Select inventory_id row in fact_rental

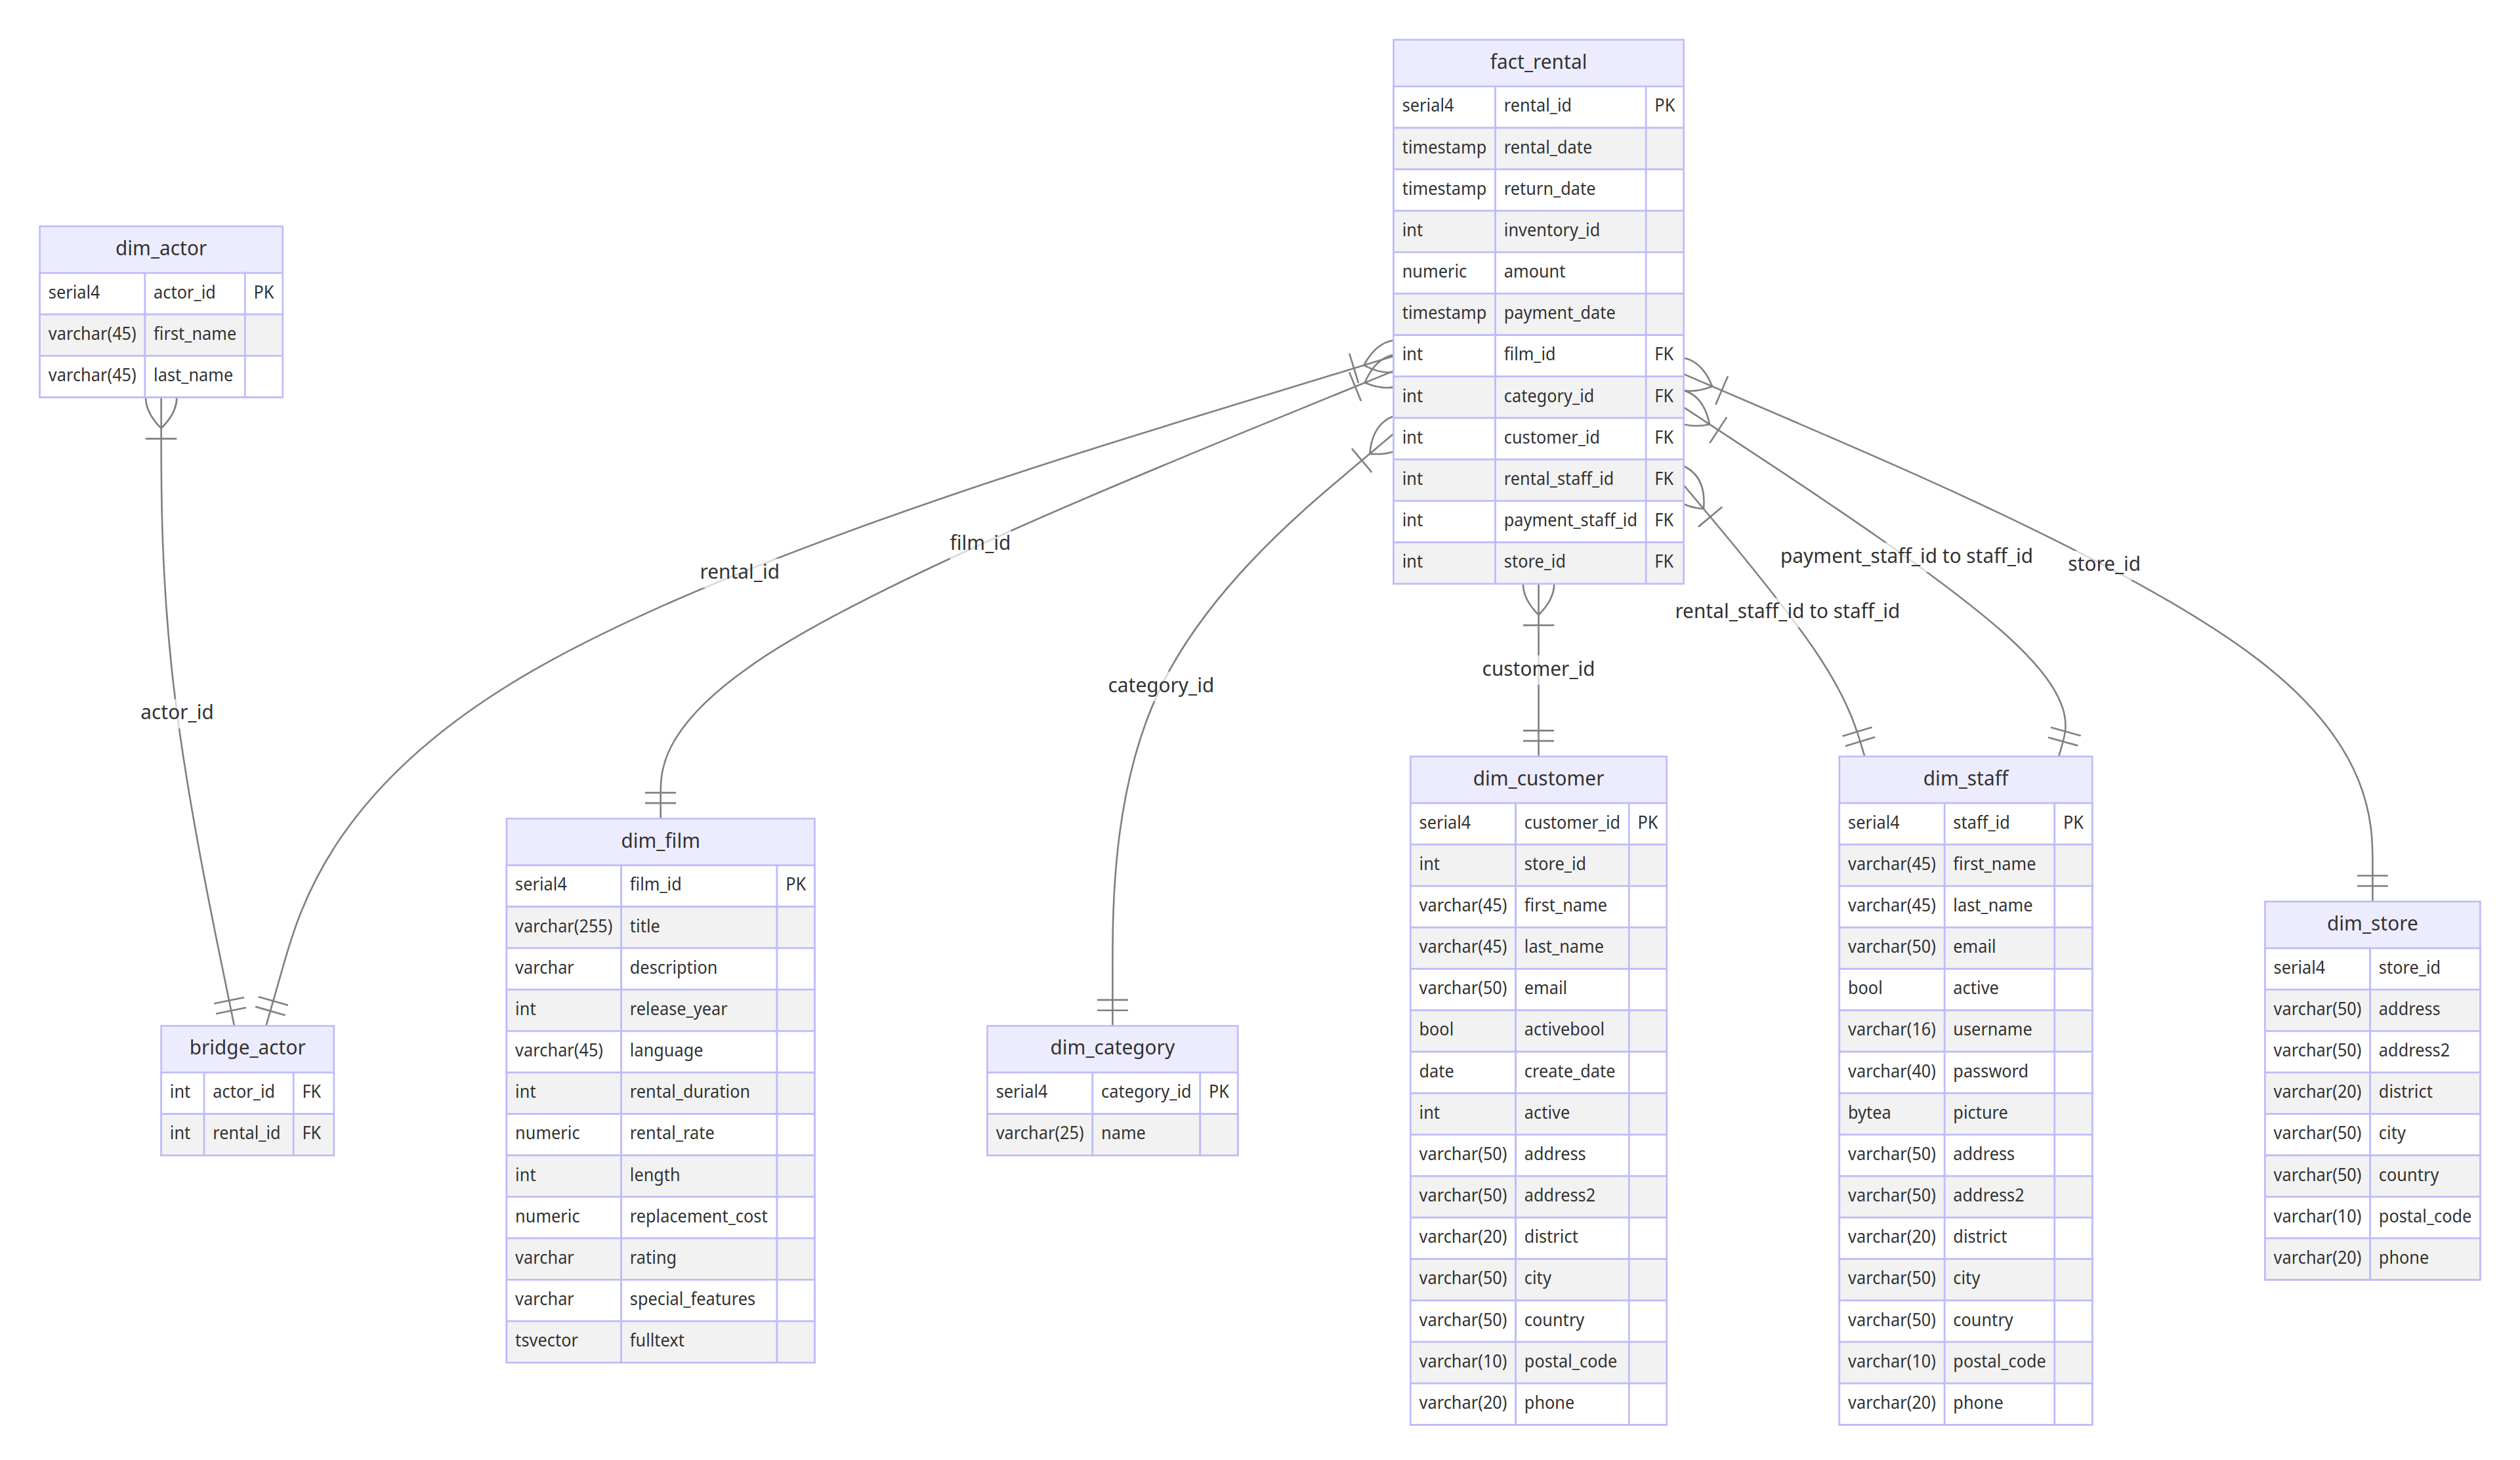pos(1551,230)
